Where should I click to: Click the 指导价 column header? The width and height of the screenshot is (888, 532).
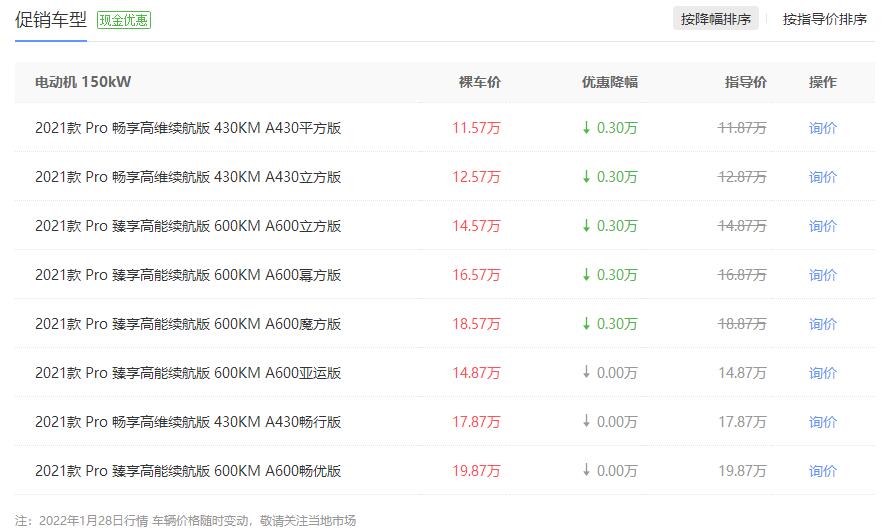(746, 82)
